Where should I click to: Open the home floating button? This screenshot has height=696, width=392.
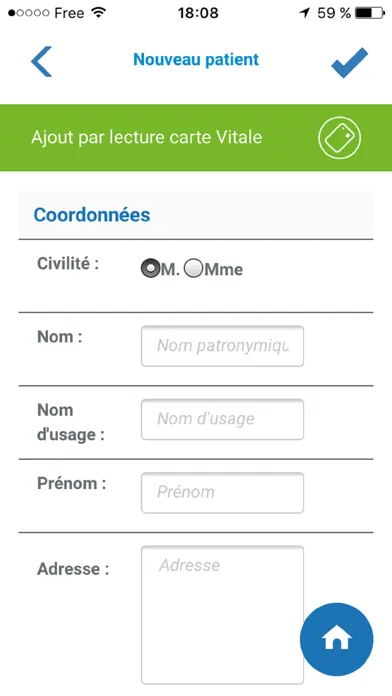tap(337, 639)
